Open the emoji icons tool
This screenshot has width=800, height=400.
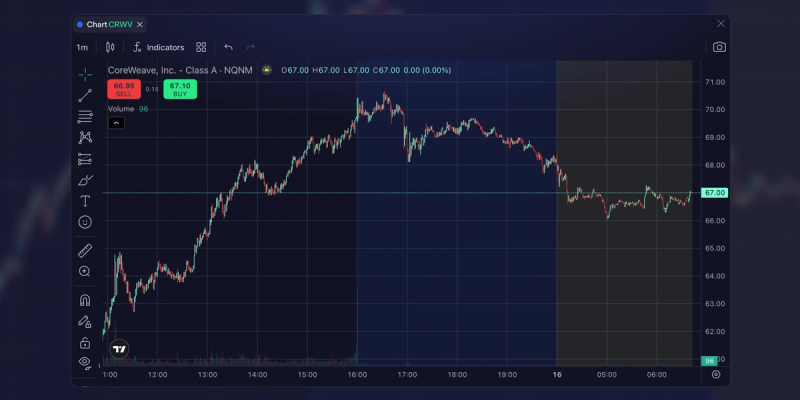tap(85, 222)
